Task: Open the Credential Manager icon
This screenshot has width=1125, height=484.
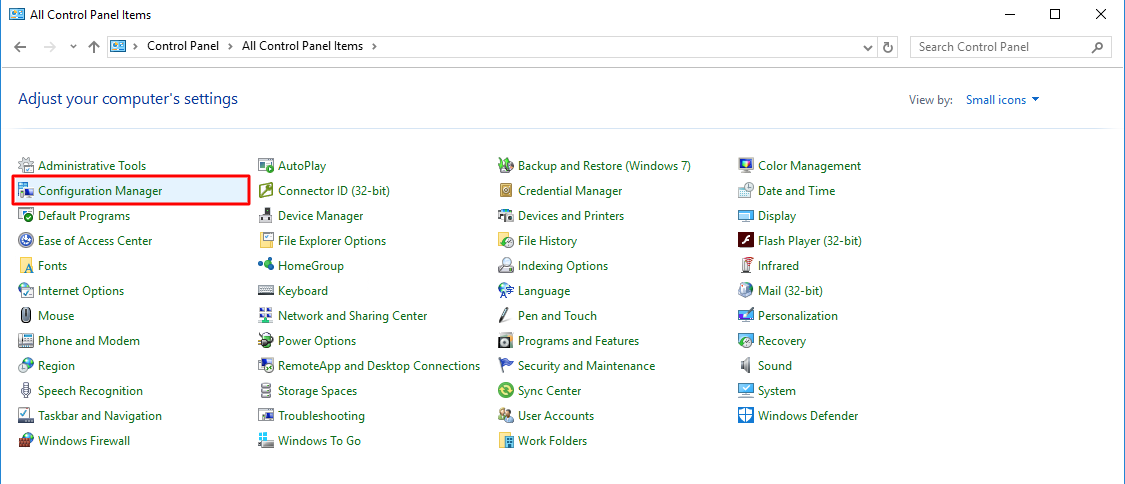Action: point(506,191)
